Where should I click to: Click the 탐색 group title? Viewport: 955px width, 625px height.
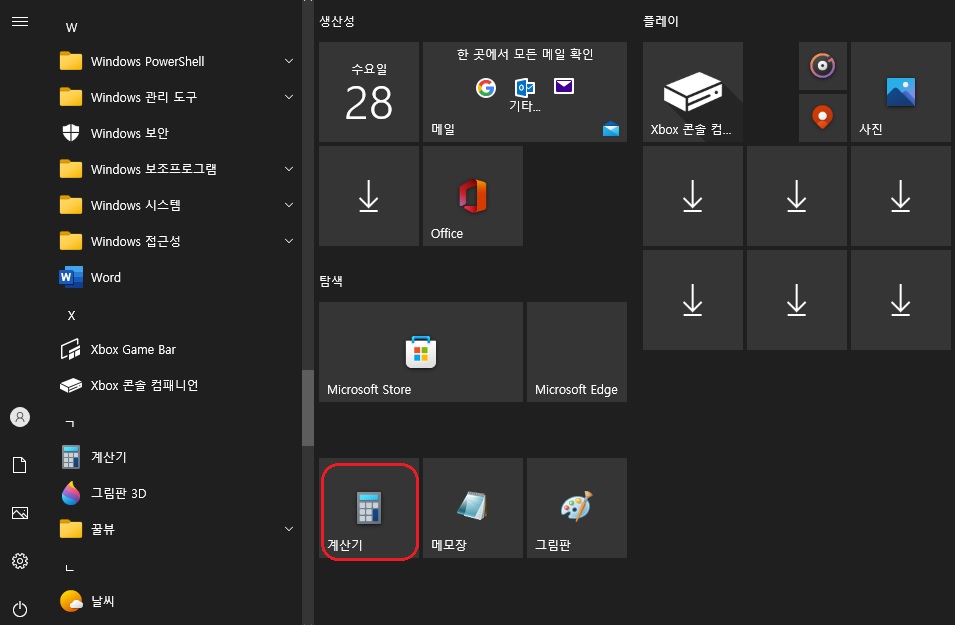(331, 281)
